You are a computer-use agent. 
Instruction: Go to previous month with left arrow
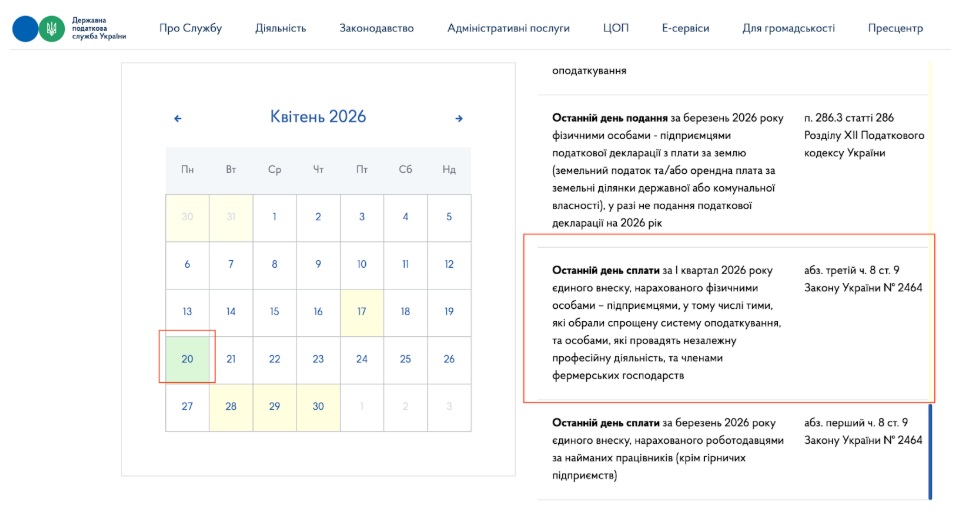(x=178, y=118)
